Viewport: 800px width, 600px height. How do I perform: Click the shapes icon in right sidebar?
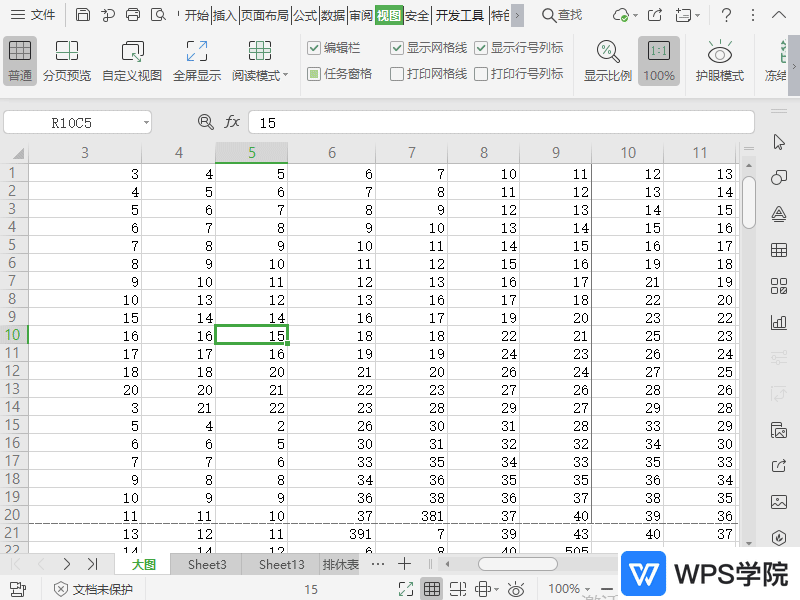point(779,178)
